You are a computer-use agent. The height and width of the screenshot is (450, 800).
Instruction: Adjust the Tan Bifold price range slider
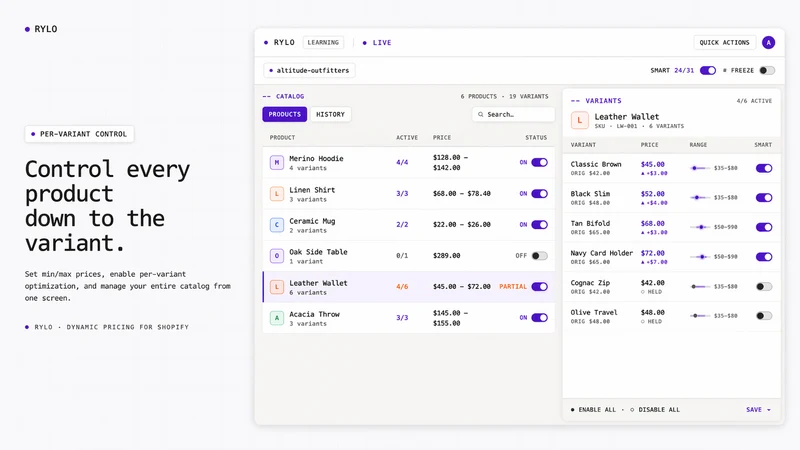(699, 227)
